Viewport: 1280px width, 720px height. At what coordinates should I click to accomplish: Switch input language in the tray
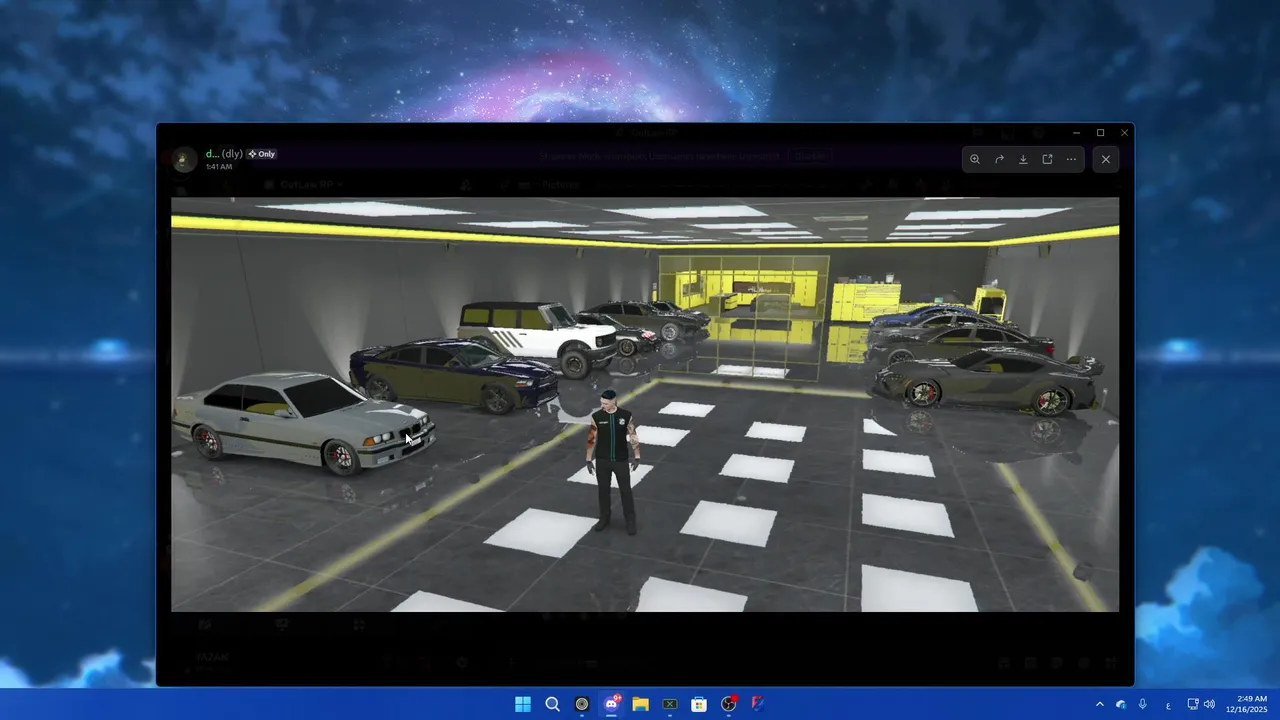tap(1168, 704)
